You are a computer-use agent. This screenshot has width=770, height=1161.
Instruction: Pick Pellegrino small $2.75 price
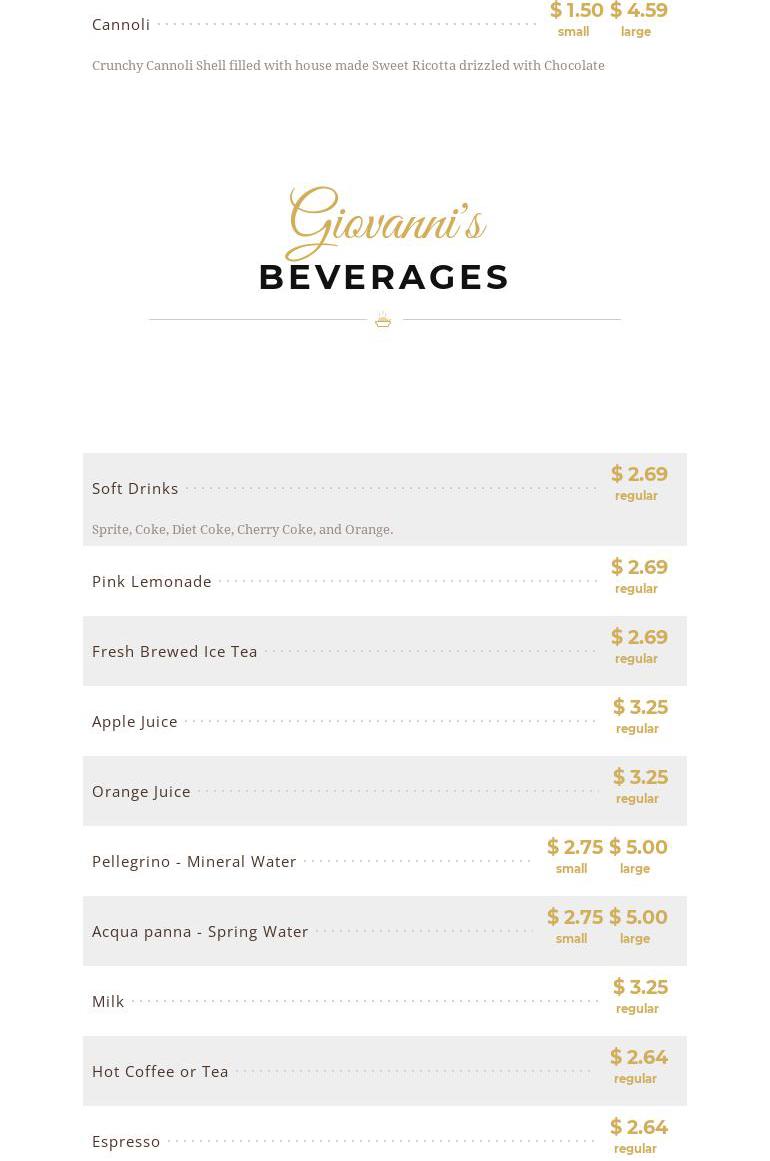(574, 847)
